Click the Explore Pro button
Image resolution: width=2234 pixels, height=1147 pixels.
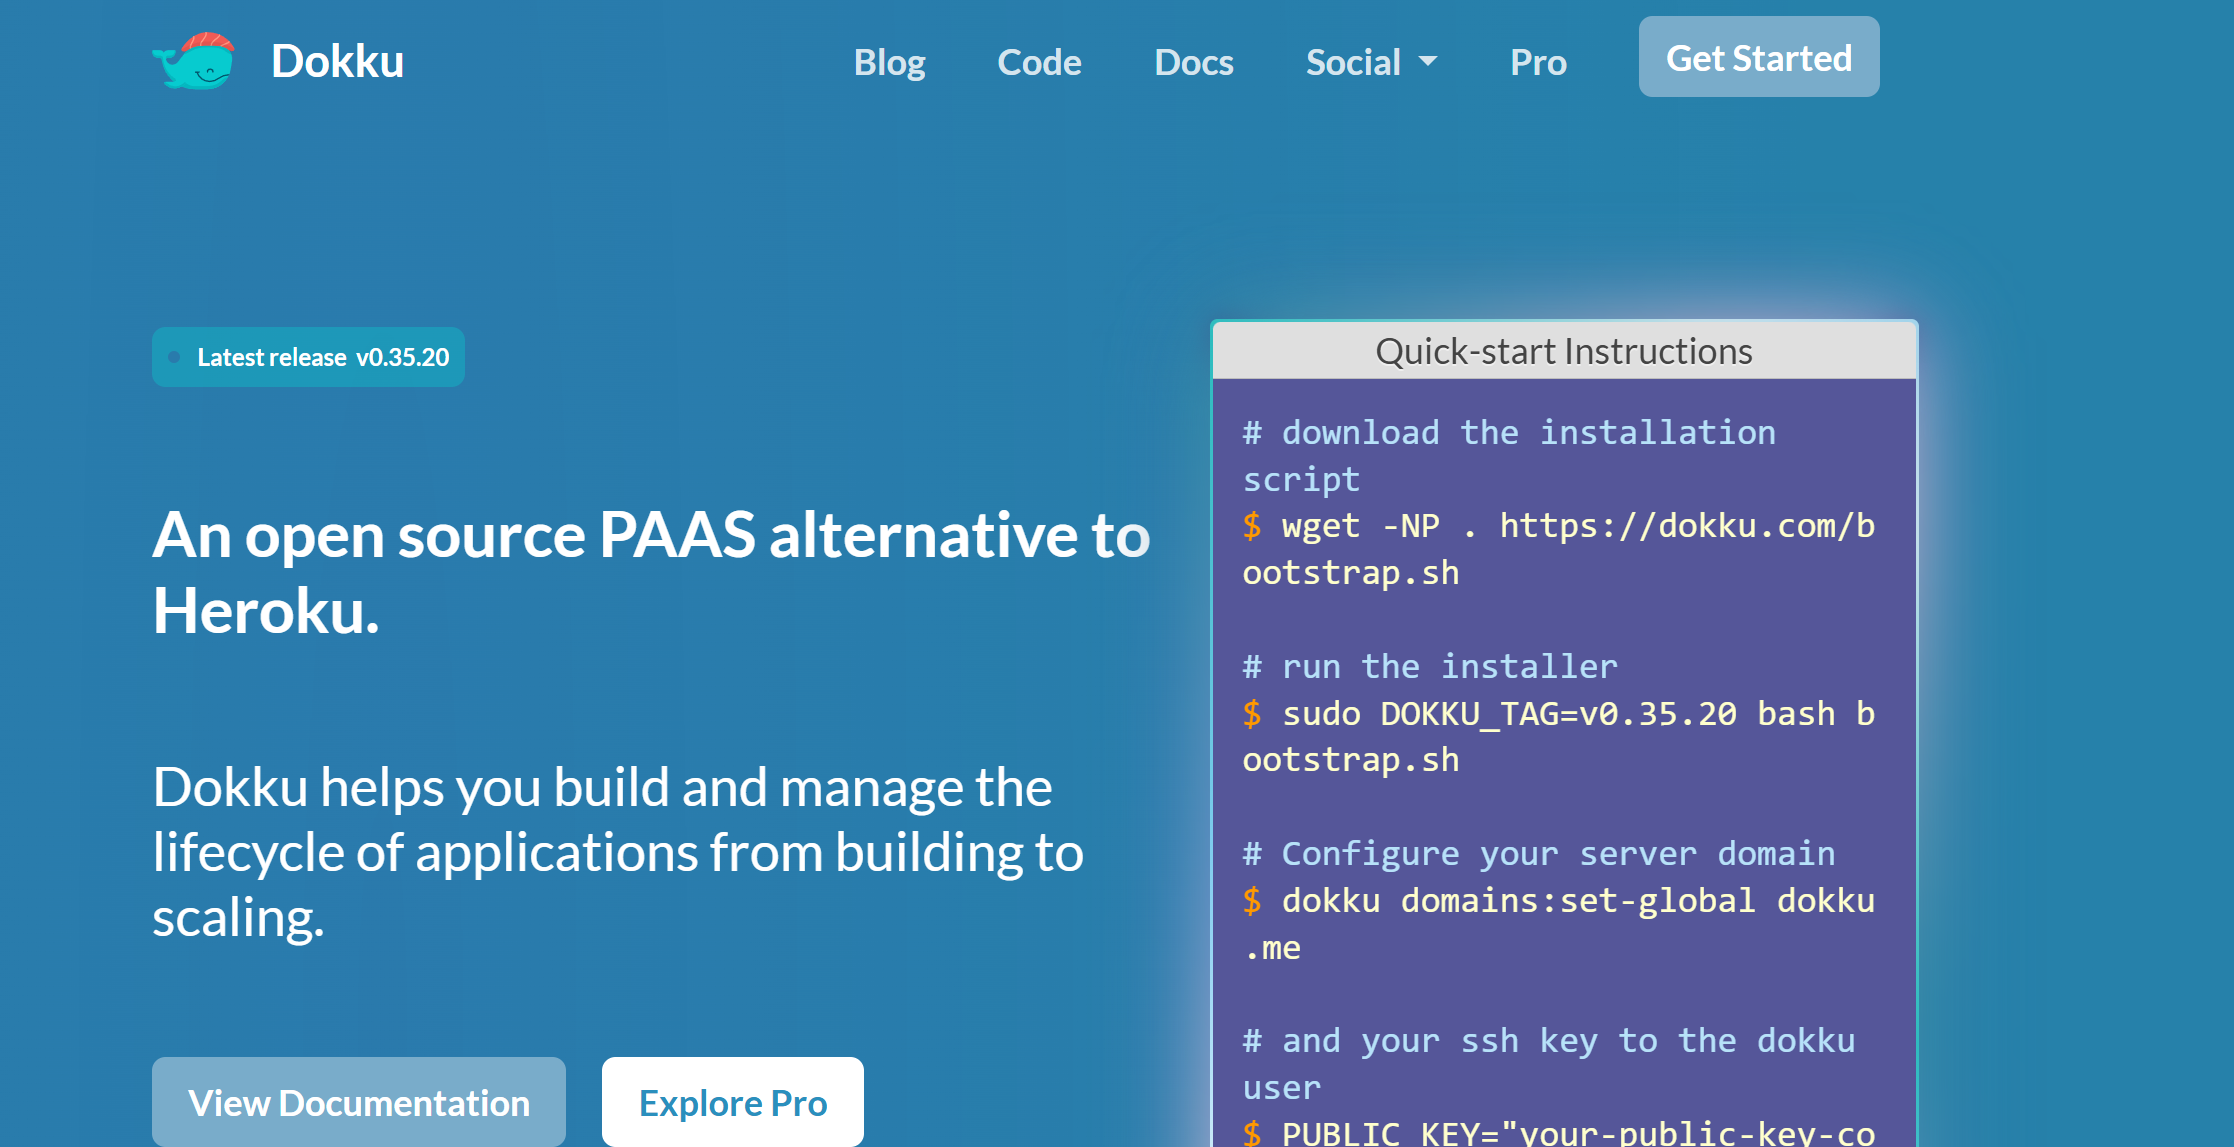pyautogui.click(x=733, y=1102)
